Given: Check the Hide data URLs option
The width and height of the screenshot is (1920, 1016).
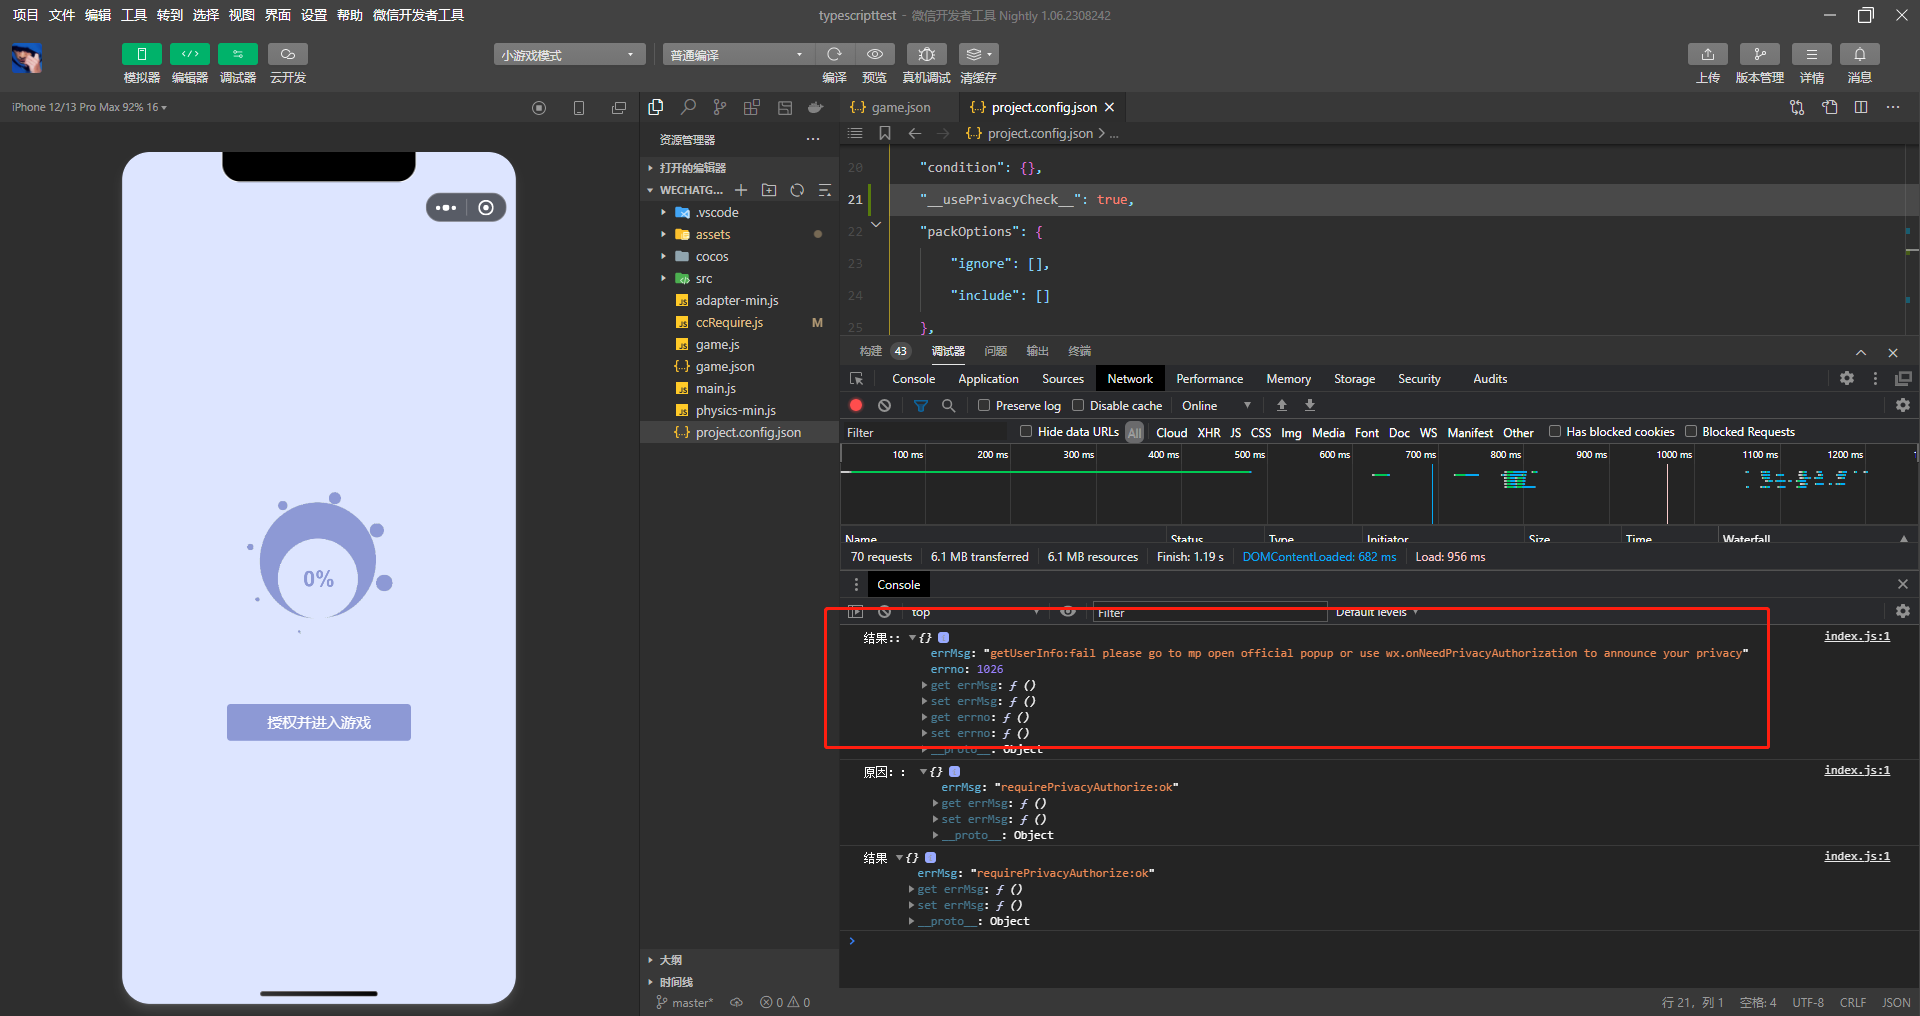Looking at the screenshot, I should (1026, 431).
